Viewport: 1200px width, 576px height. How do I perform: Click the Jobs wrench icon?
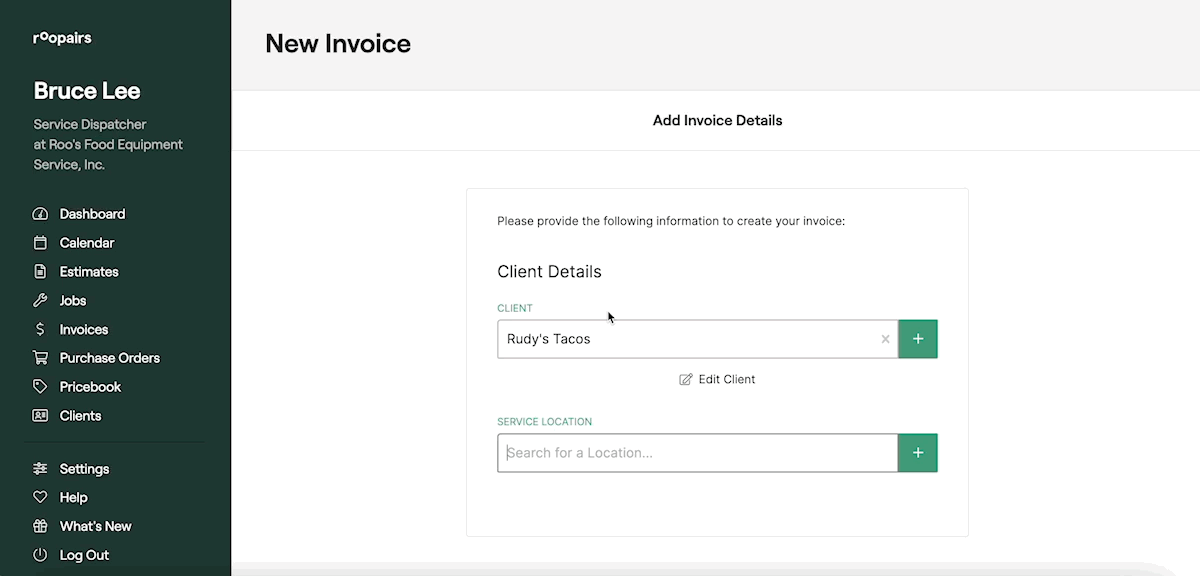point(40,301)
